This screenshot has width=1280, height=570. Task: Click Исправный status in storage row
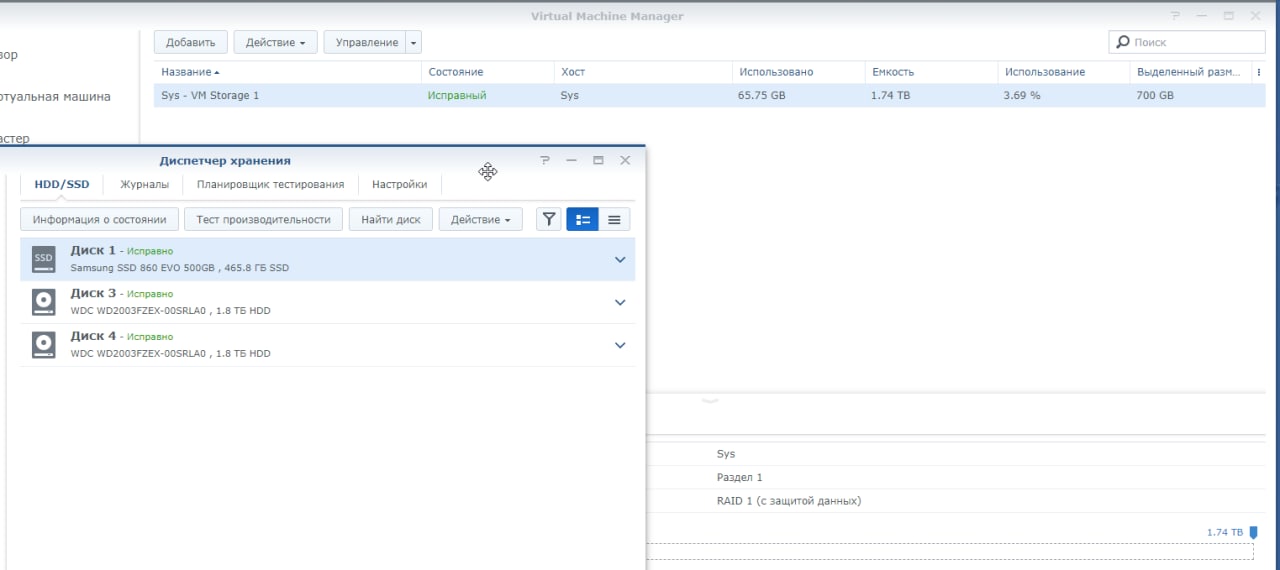(x=457, y=95)
